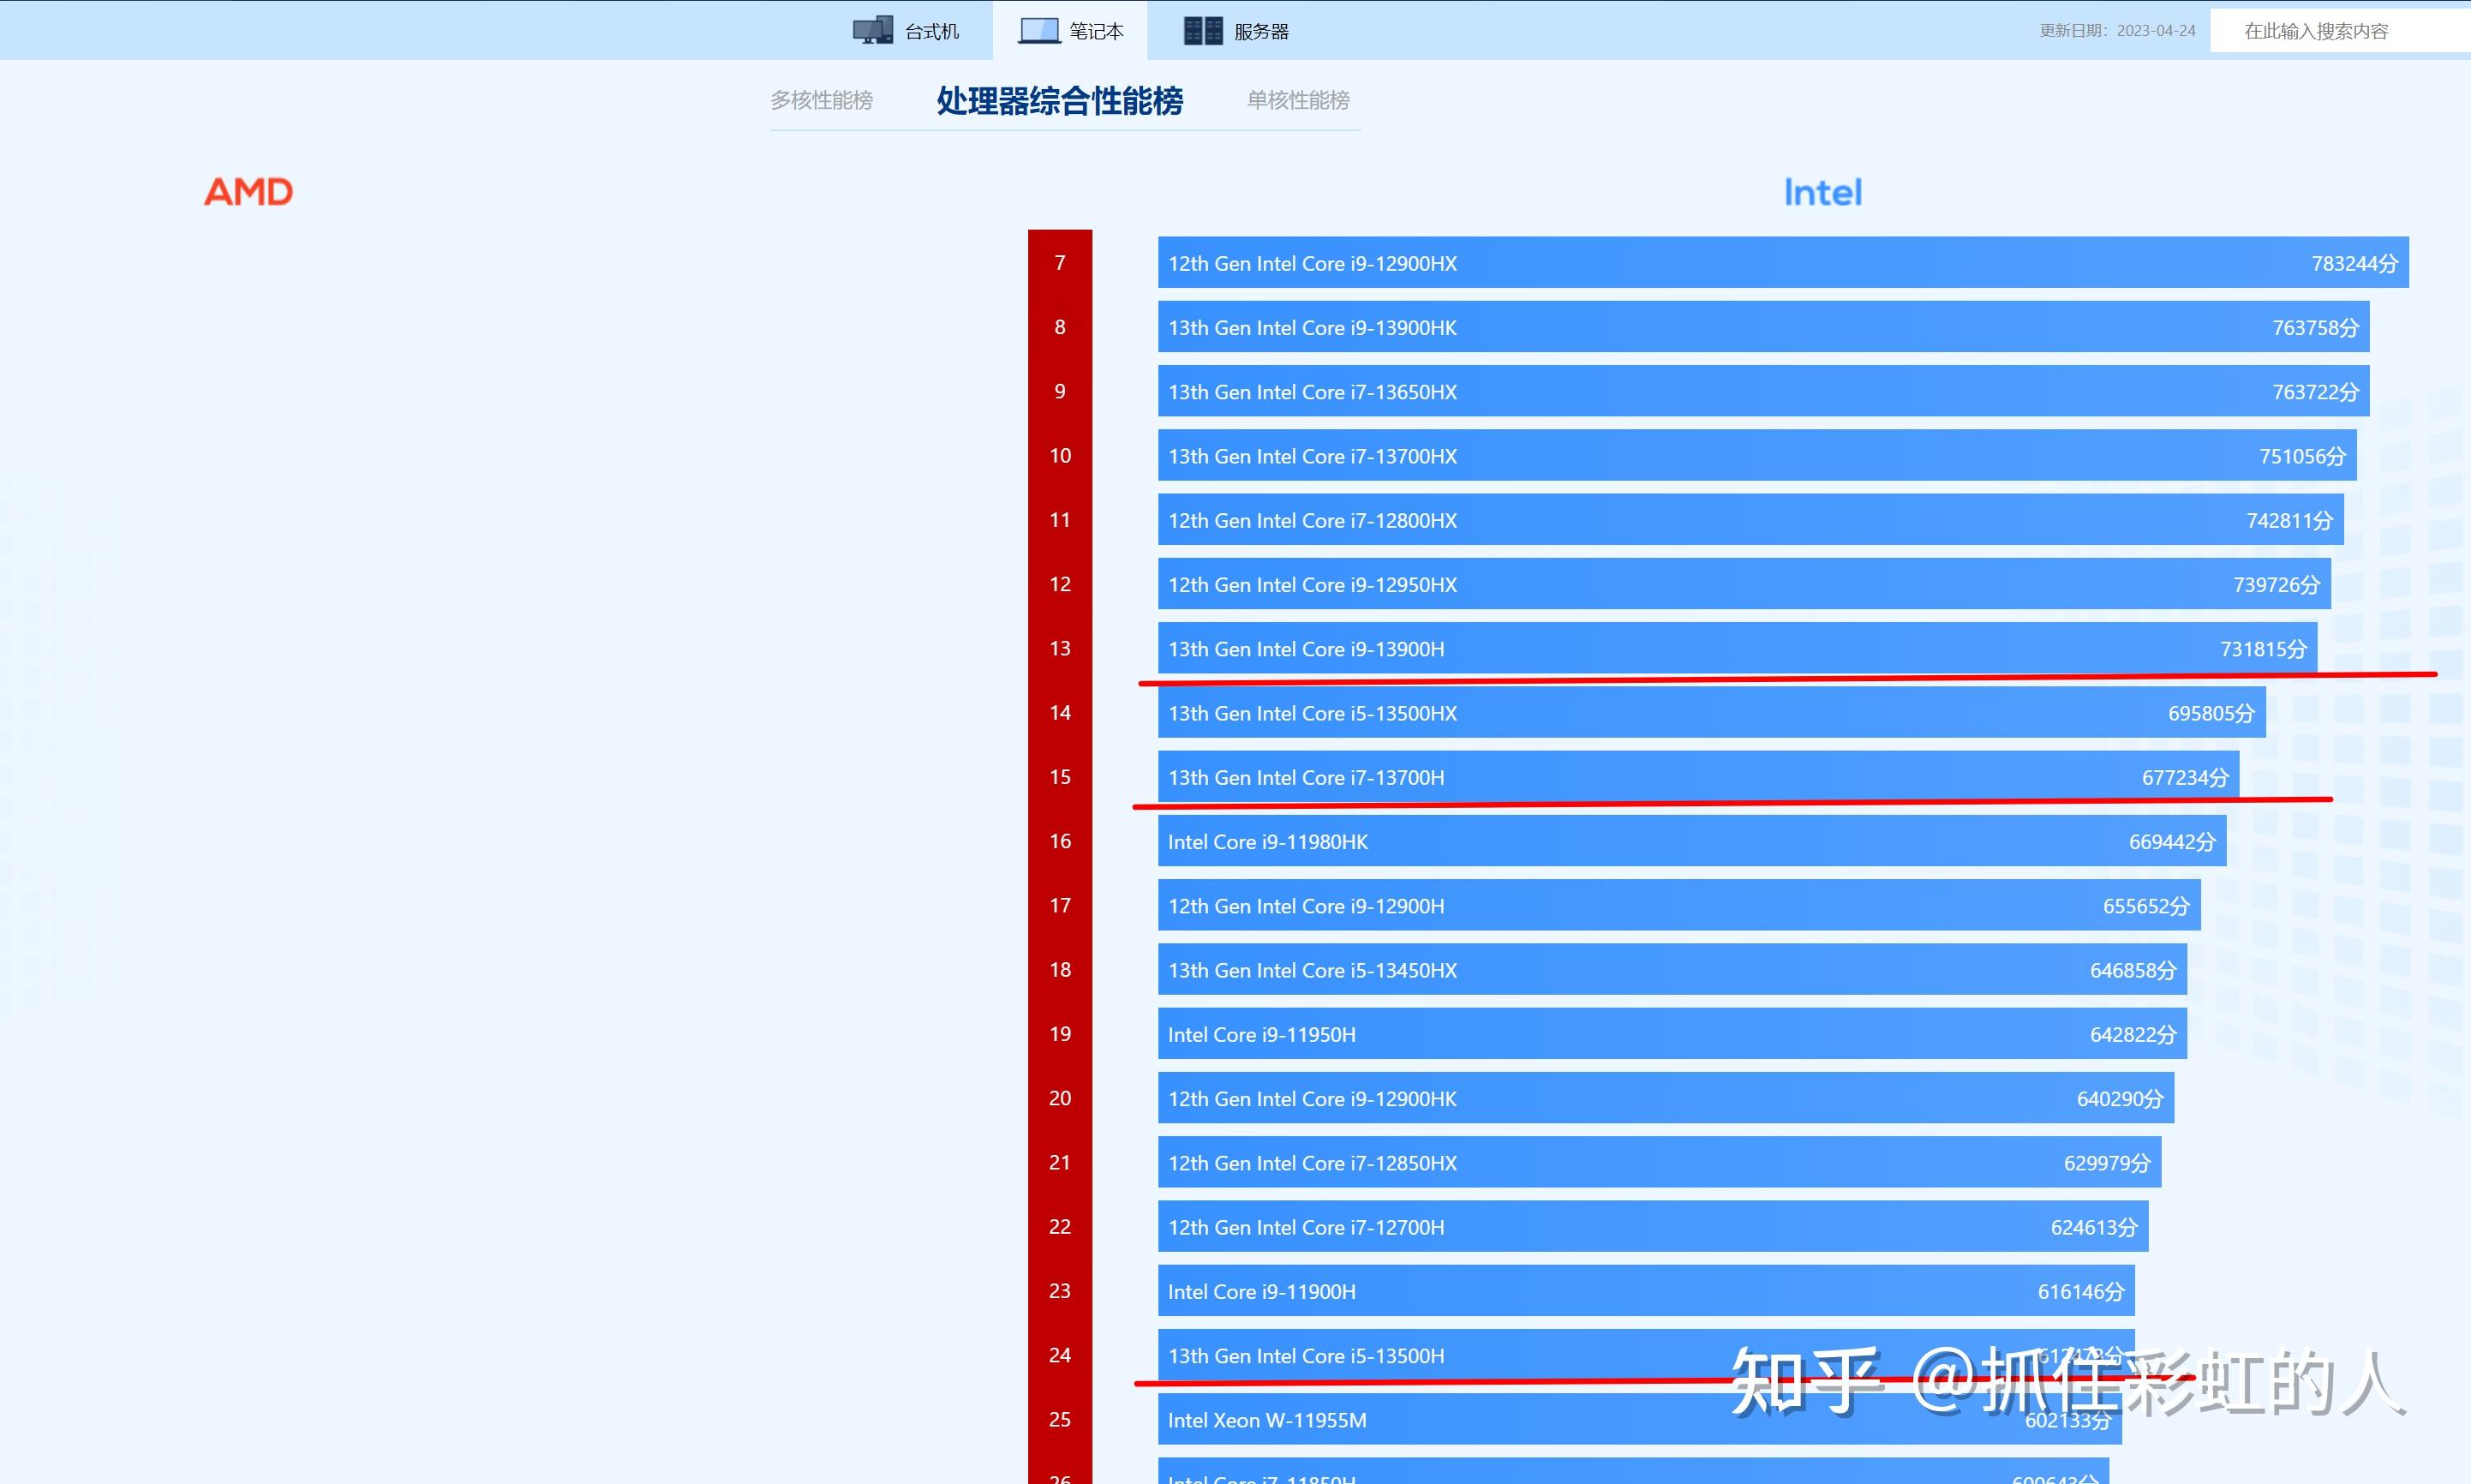Viewport: 2471px width, 1484px height.
Task: Click the score 646858分
Action: tap(2133, 970)
